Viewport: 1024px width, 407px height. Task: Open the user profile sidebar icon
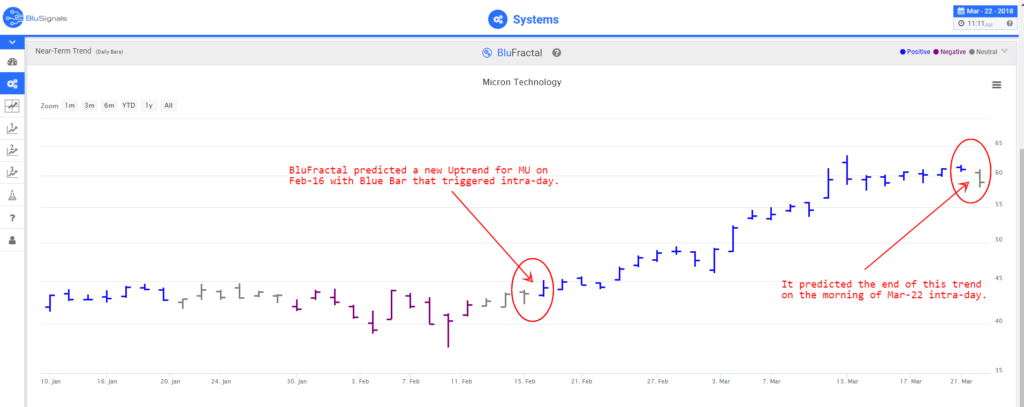click(12, 240)
